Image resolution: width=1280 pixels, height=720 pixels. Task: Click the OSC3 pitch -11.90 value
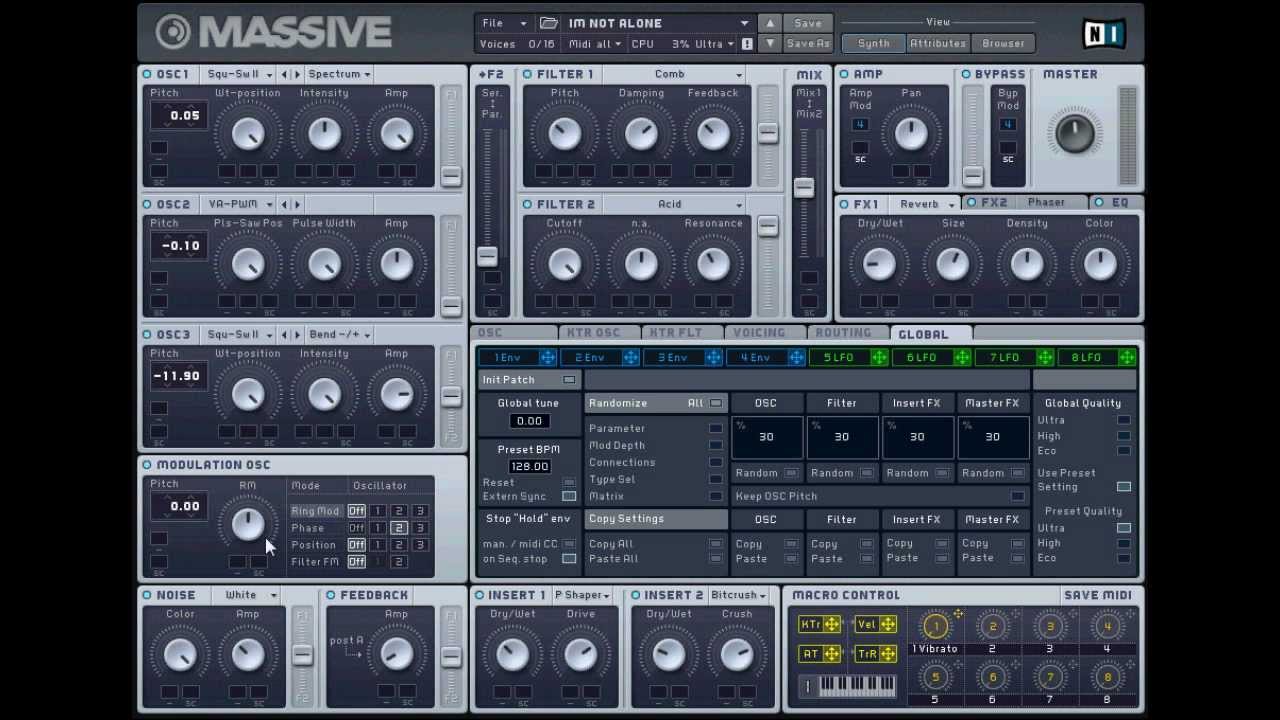(x=178, y=376)
